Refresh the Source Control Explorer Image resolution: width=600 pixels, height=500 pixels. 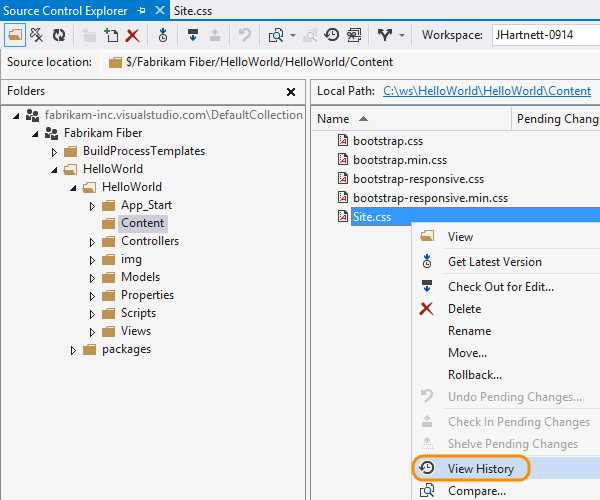coord(59,35)
